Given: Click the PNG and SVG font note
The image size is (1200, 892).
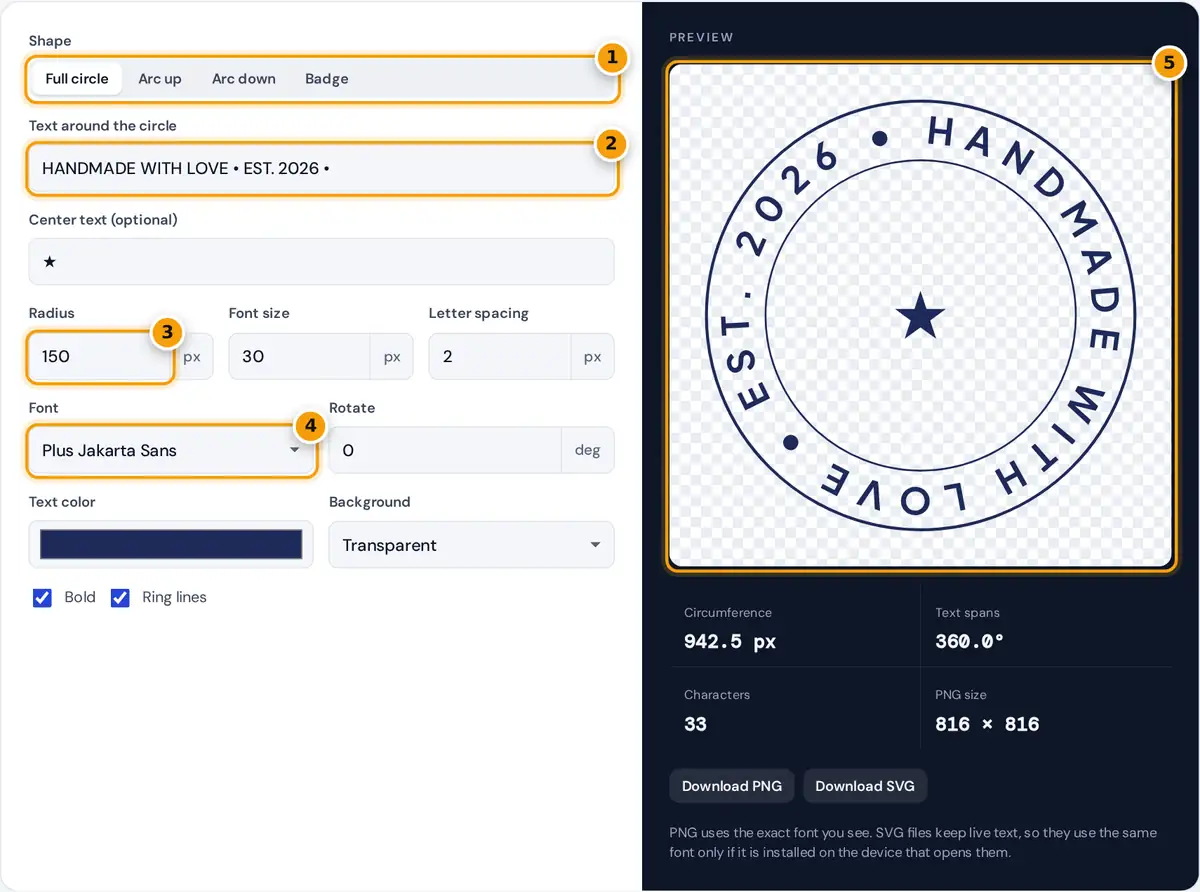Looking at the screenshot, I should pos(913,843).
